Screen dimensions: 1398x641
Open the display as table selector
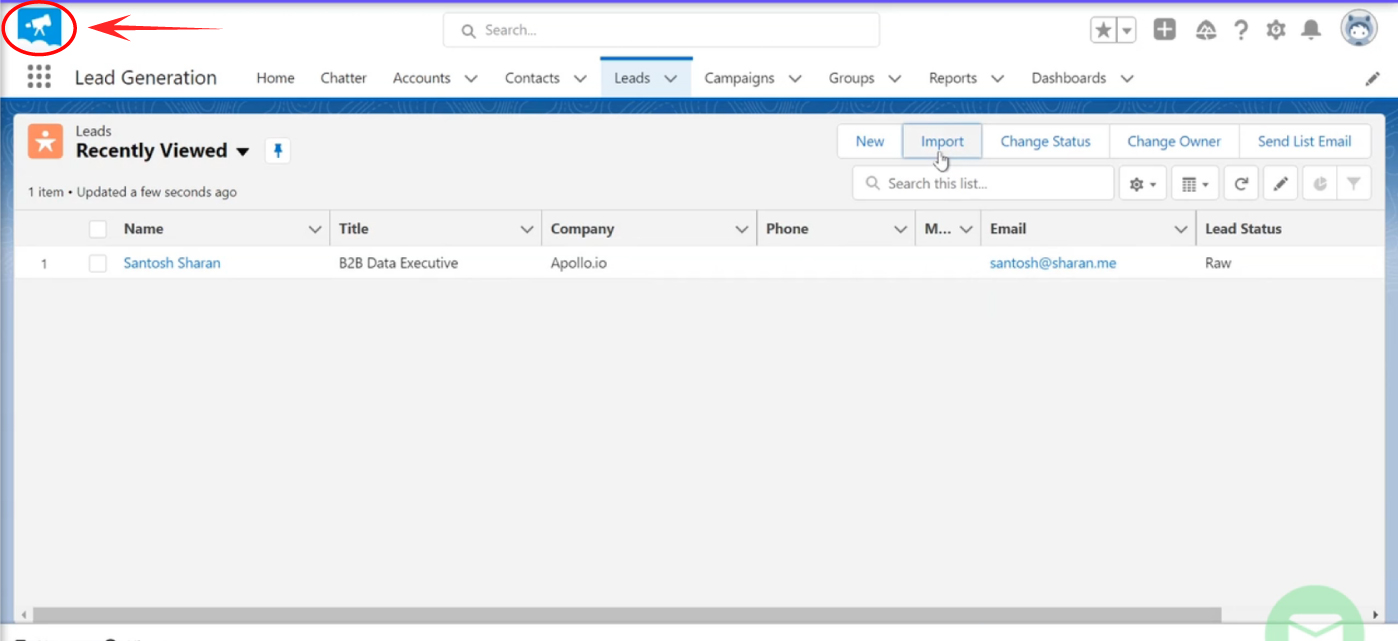(1196, 184)
